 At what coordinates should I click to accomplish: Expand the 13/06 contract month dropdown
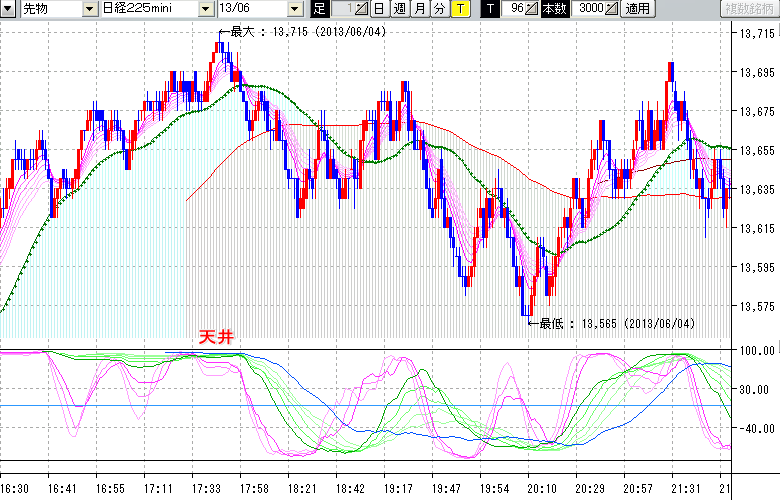pos(294,9)
